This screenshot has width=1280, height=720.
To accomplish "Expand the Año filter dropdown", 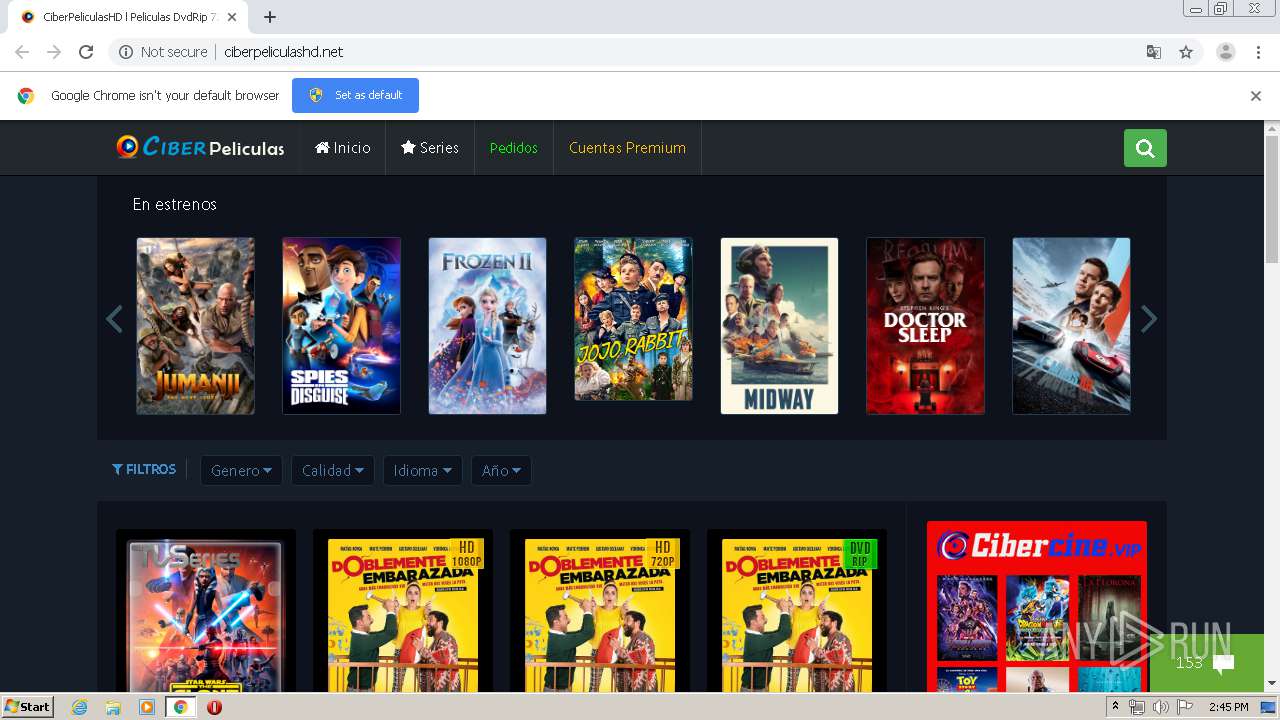I will (x=501, y=470).
